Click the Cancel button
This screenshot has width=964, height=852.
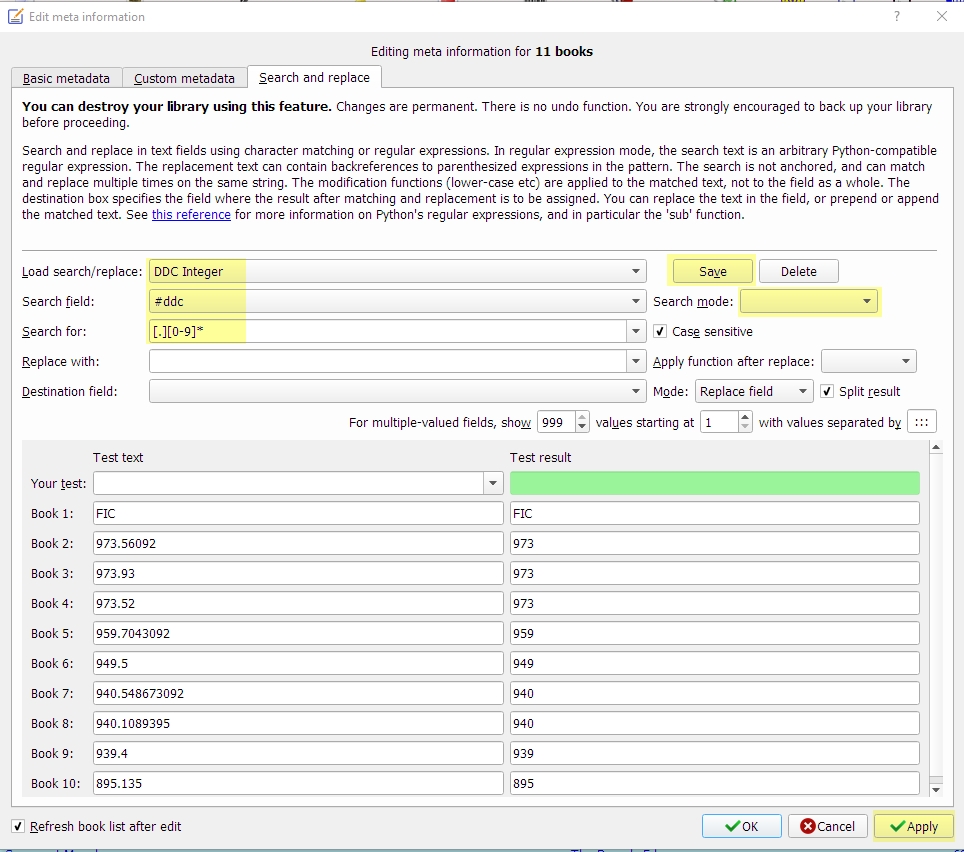[827, 826]
